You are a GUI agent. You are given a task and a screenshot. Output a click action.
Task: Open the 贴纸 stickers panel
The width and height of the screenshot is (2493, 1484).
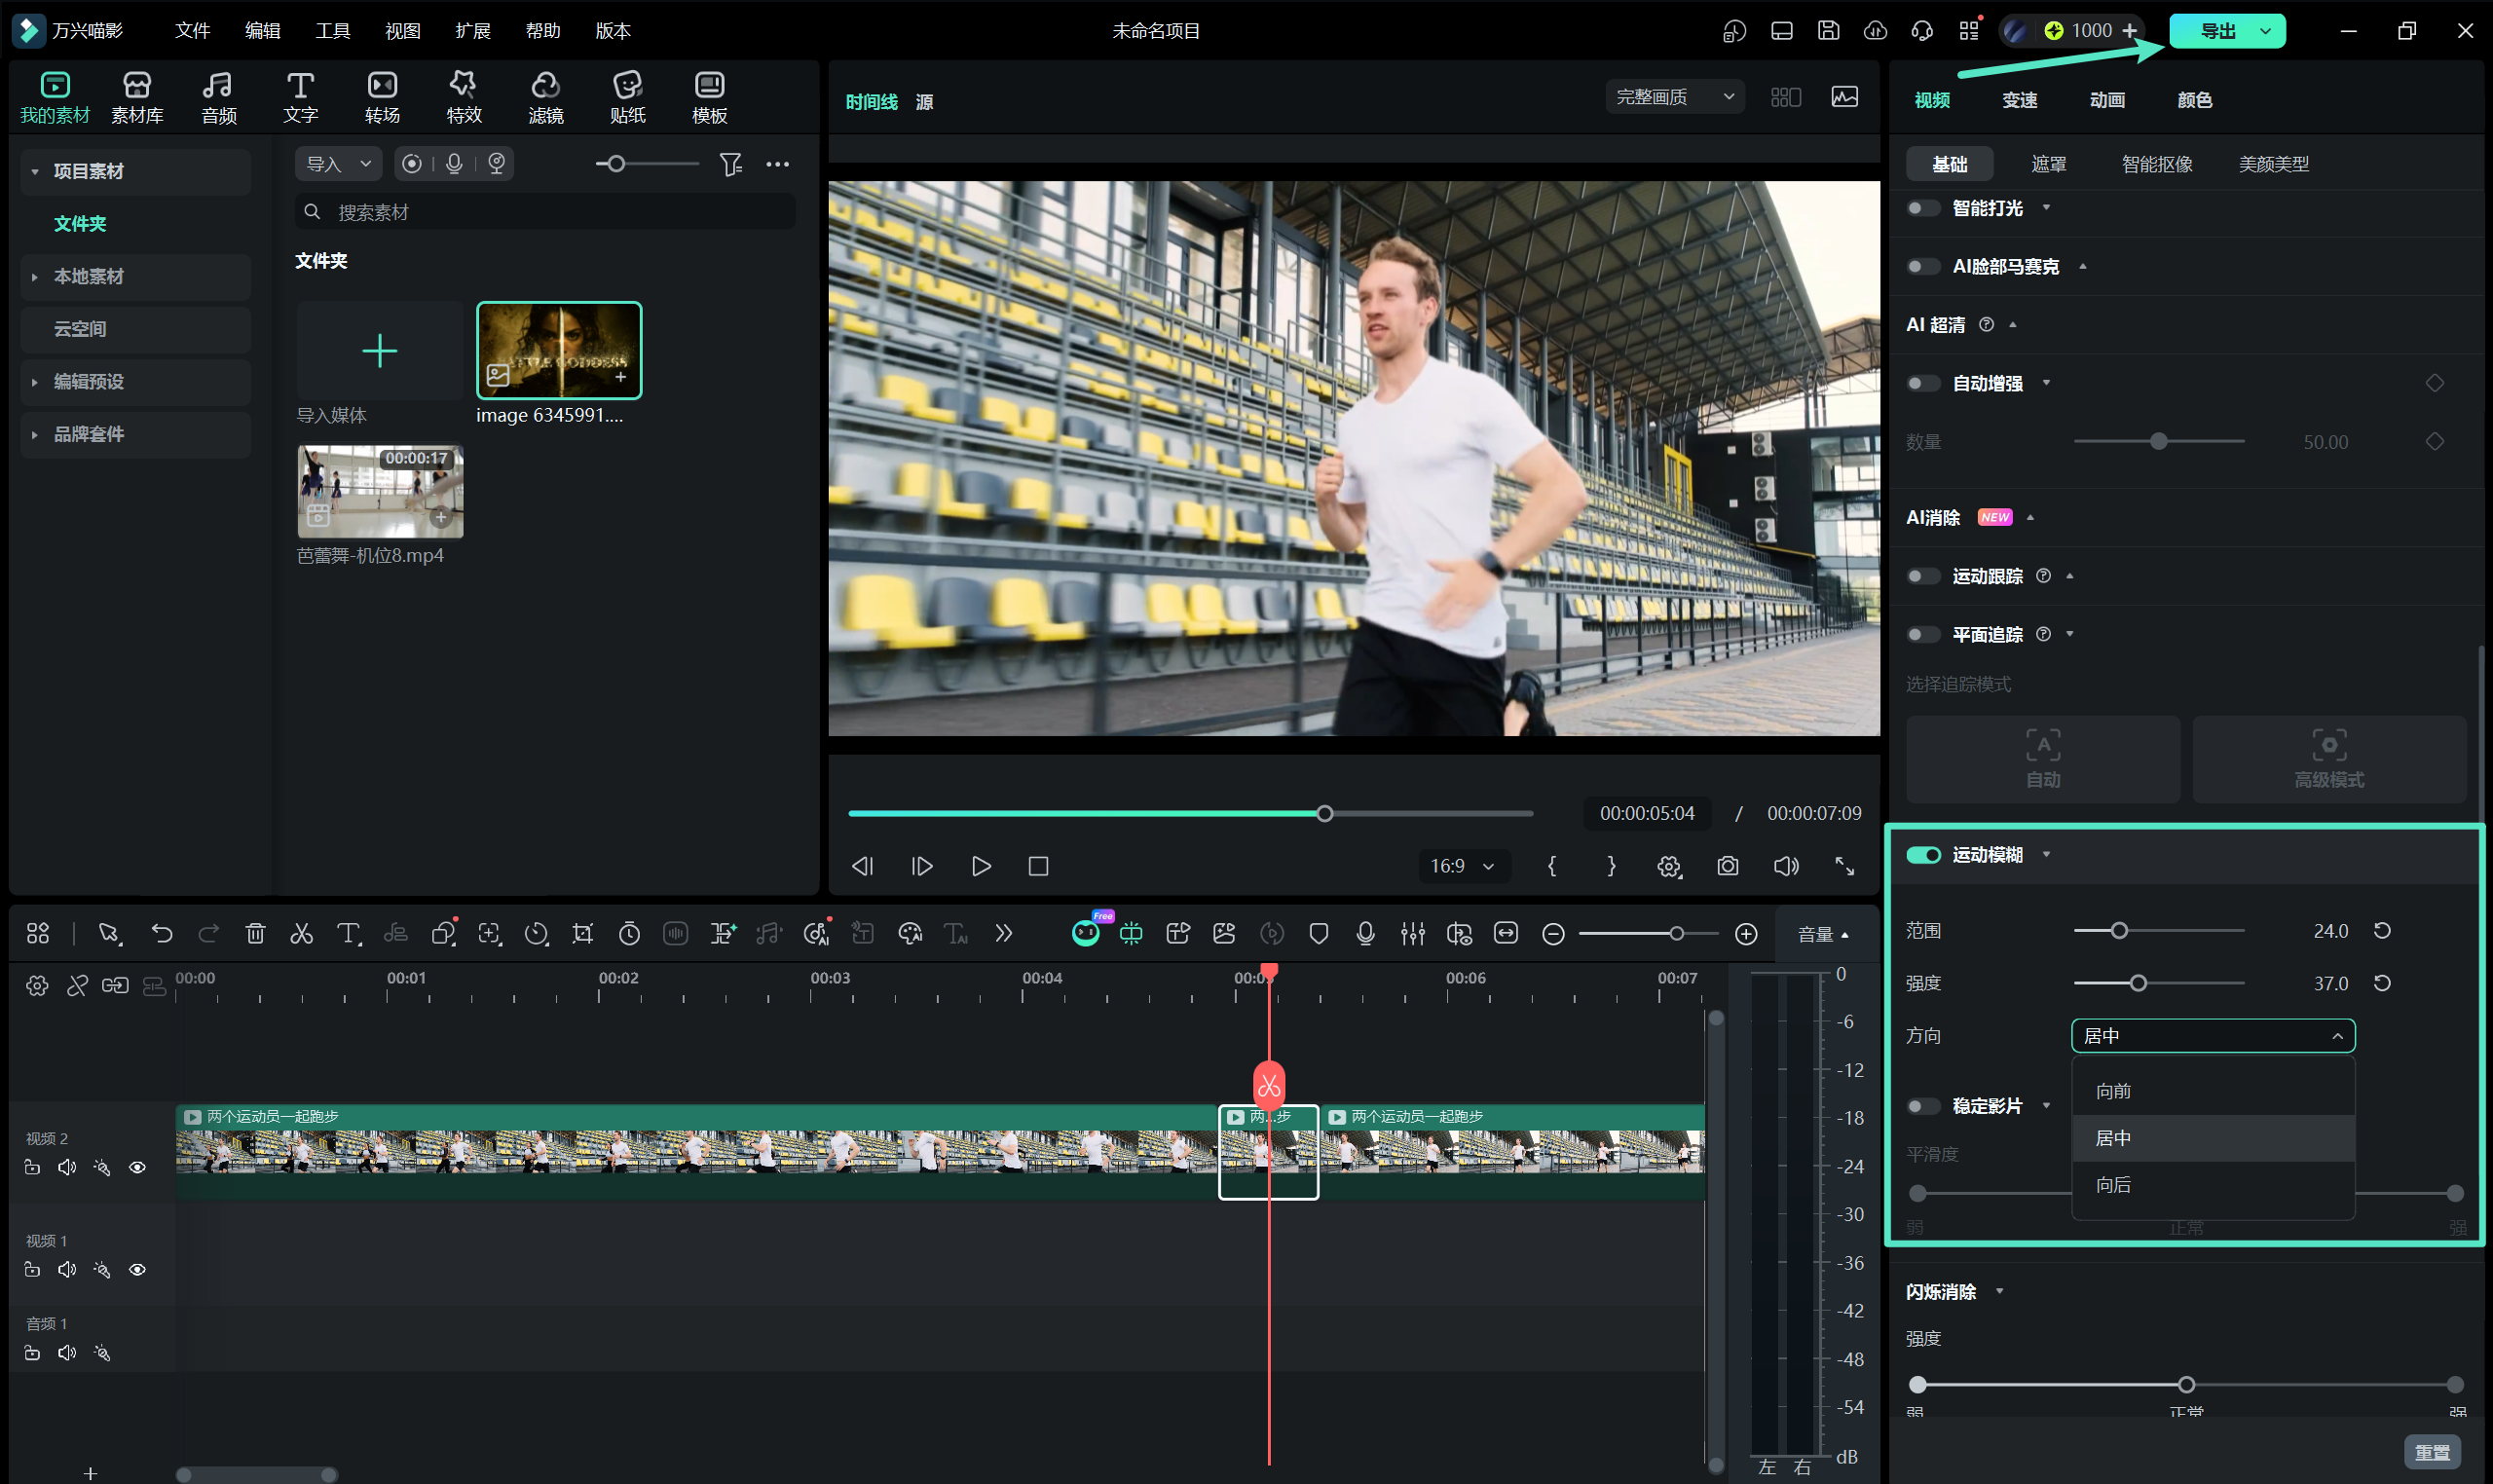click(x=628, y=98)
